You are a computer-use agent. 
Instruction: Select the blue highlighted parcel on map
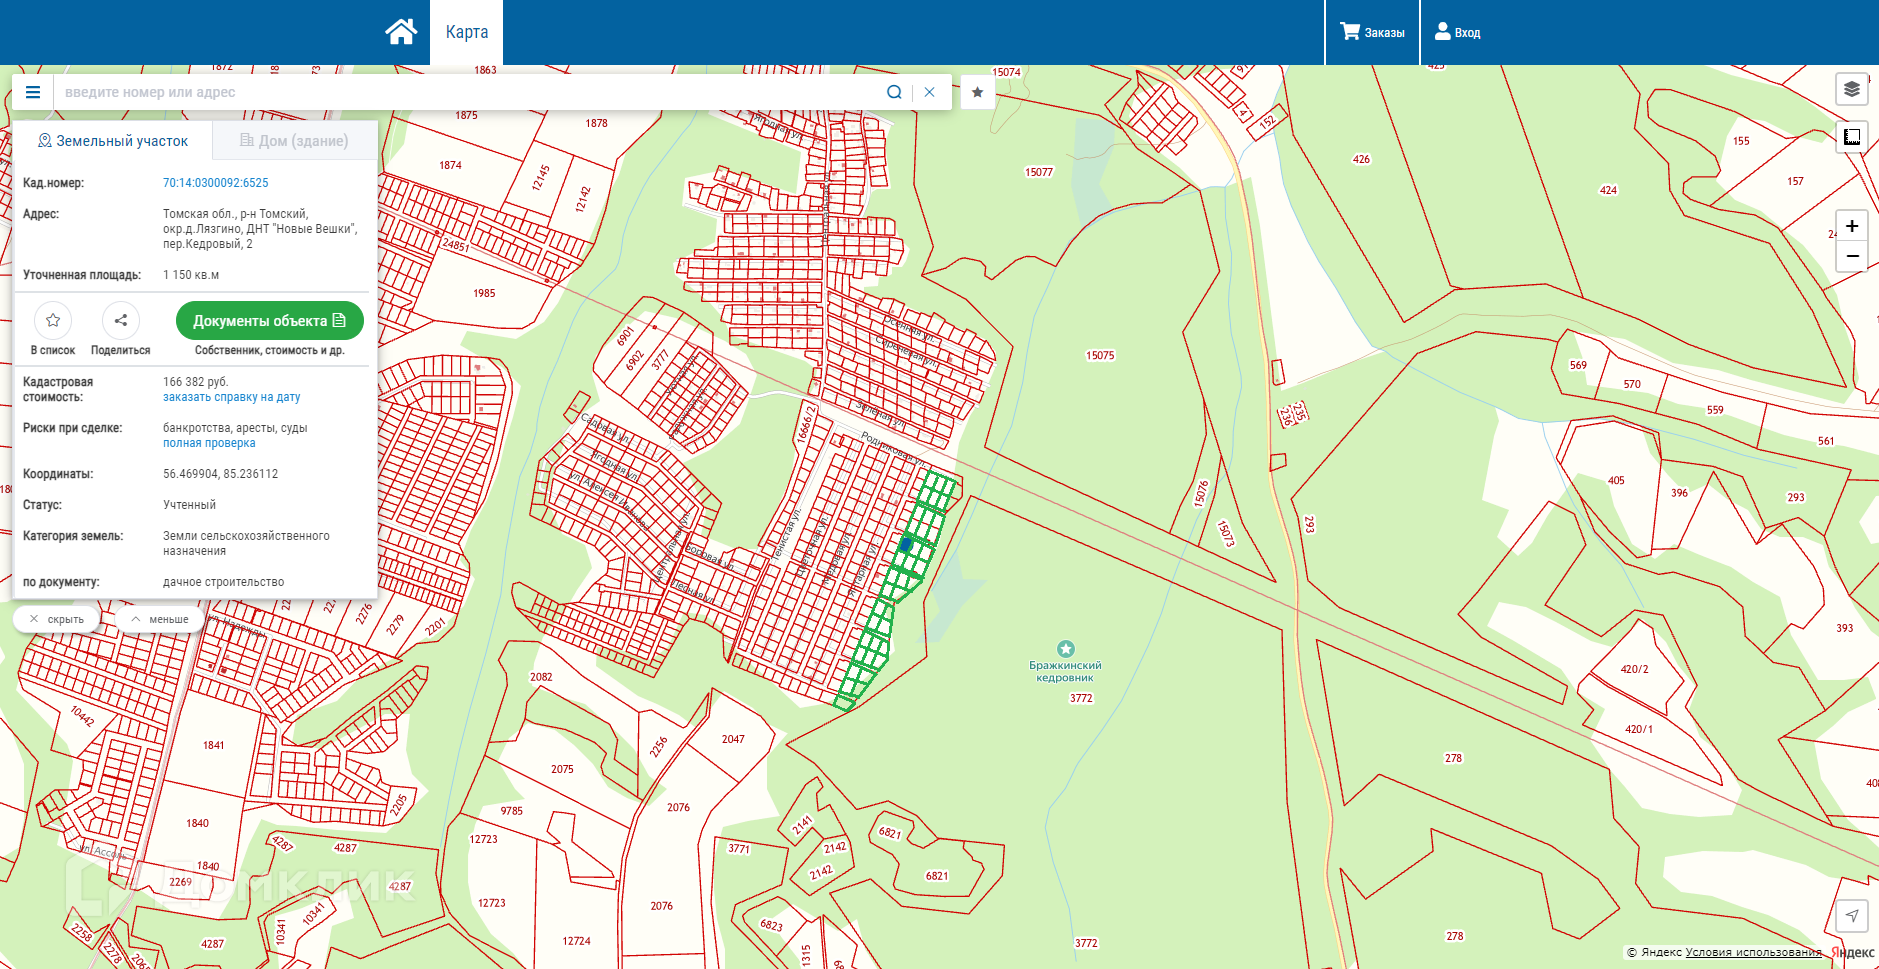point(906,545)
